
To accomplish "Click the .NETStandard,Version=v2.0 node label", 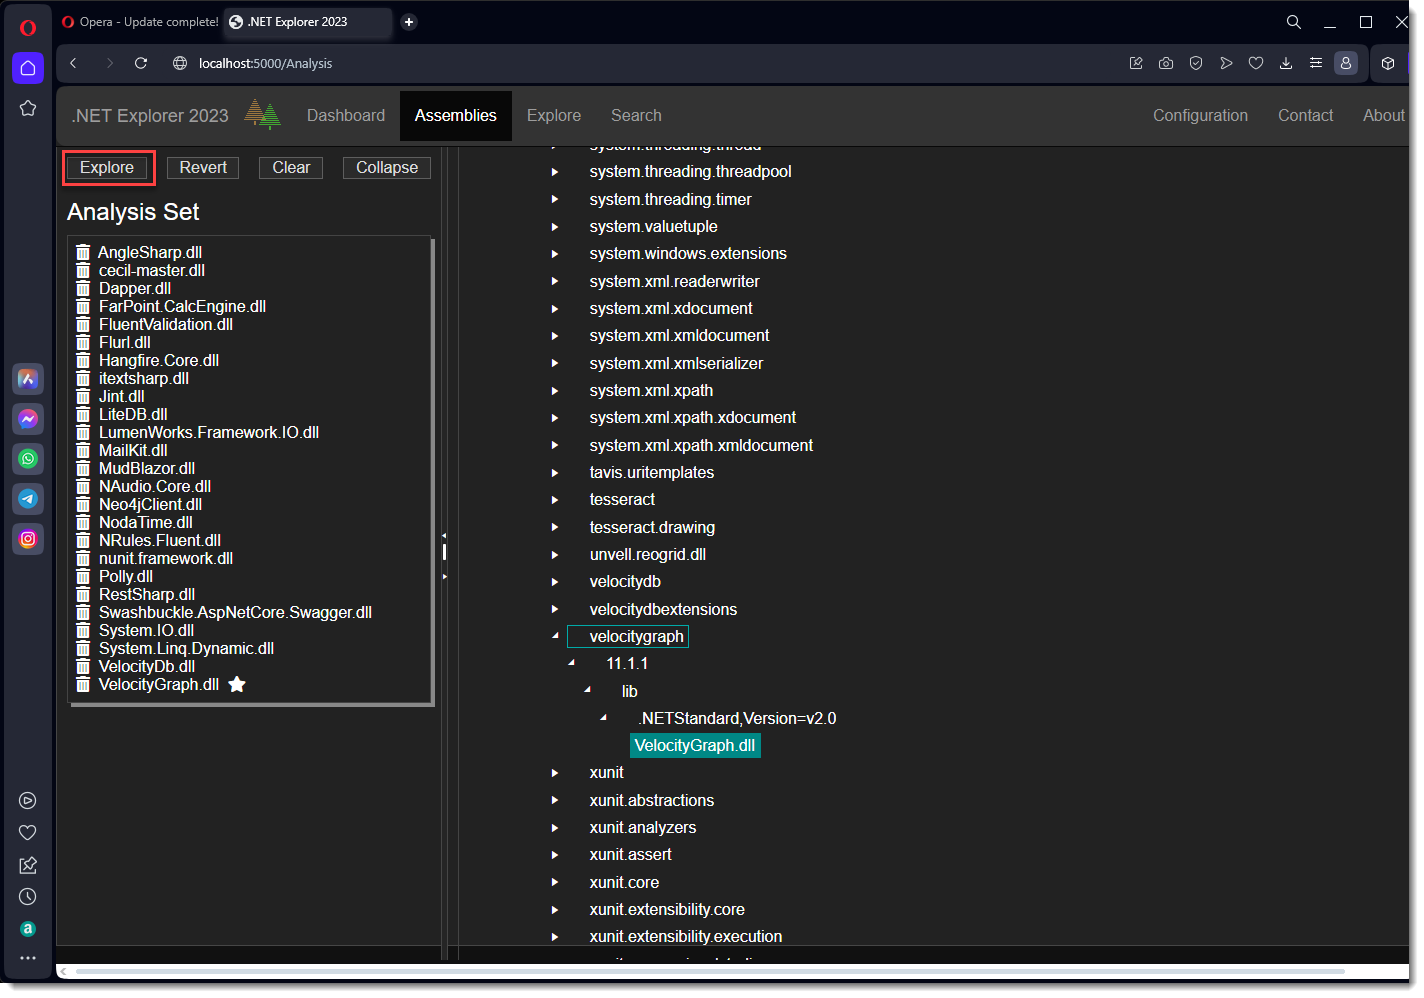I will tap(737, 718).
